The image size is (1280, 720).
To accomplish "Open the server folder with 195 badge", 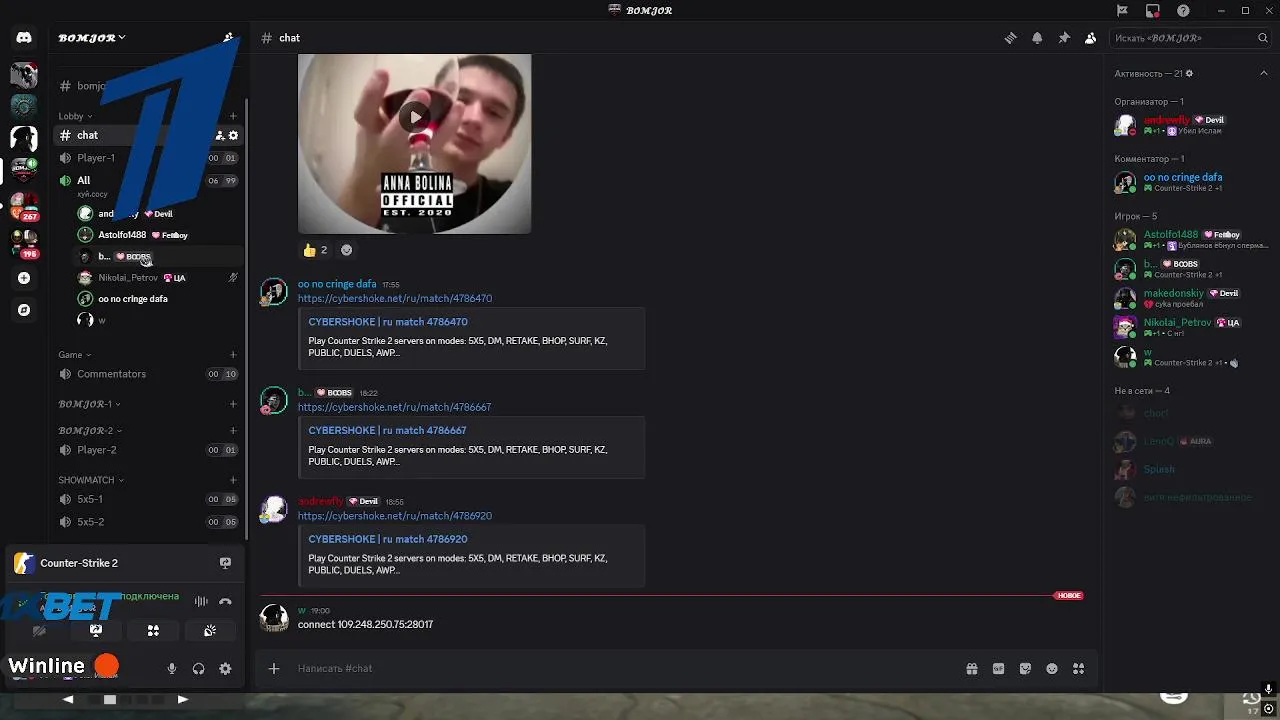I will 24,244.
